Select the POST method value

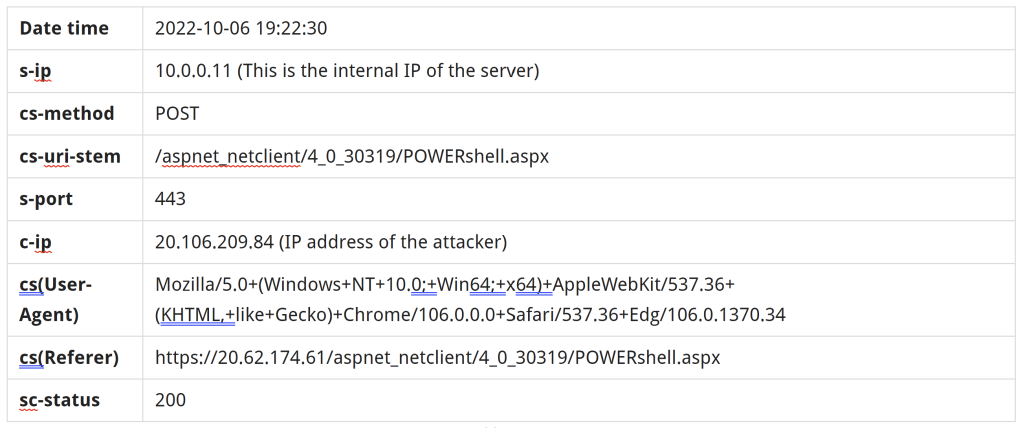[x=177, y=114]
